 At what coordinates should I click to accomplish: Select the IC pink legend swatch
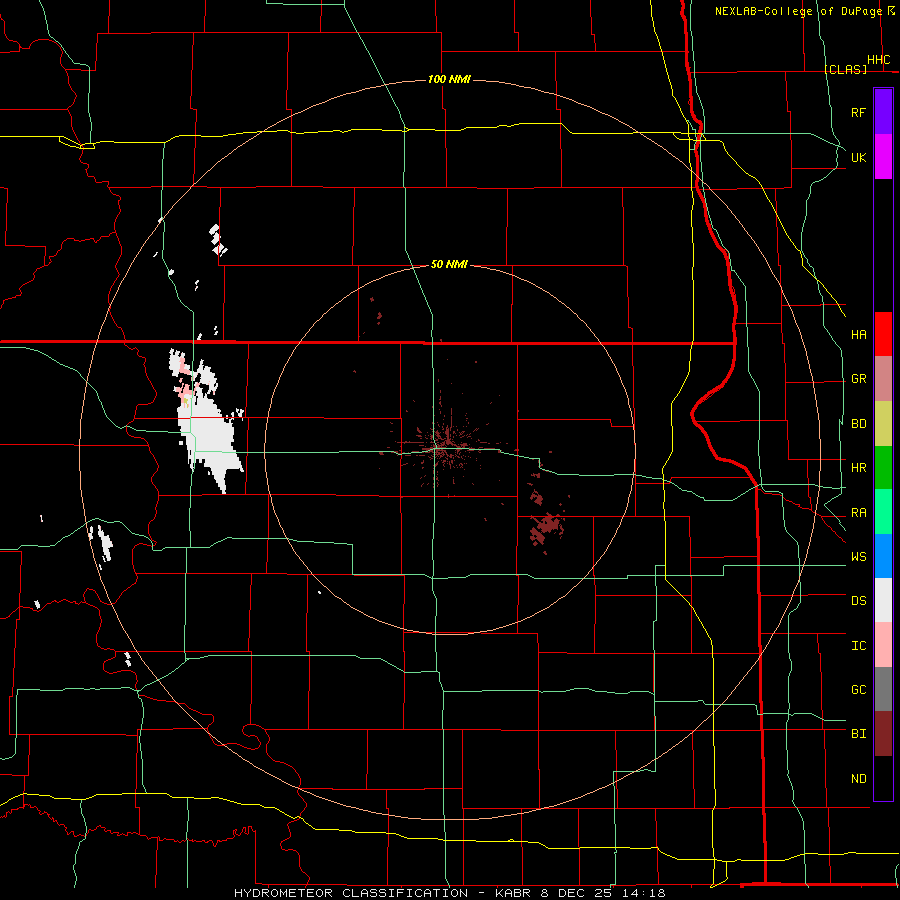[x=883, y=645]
